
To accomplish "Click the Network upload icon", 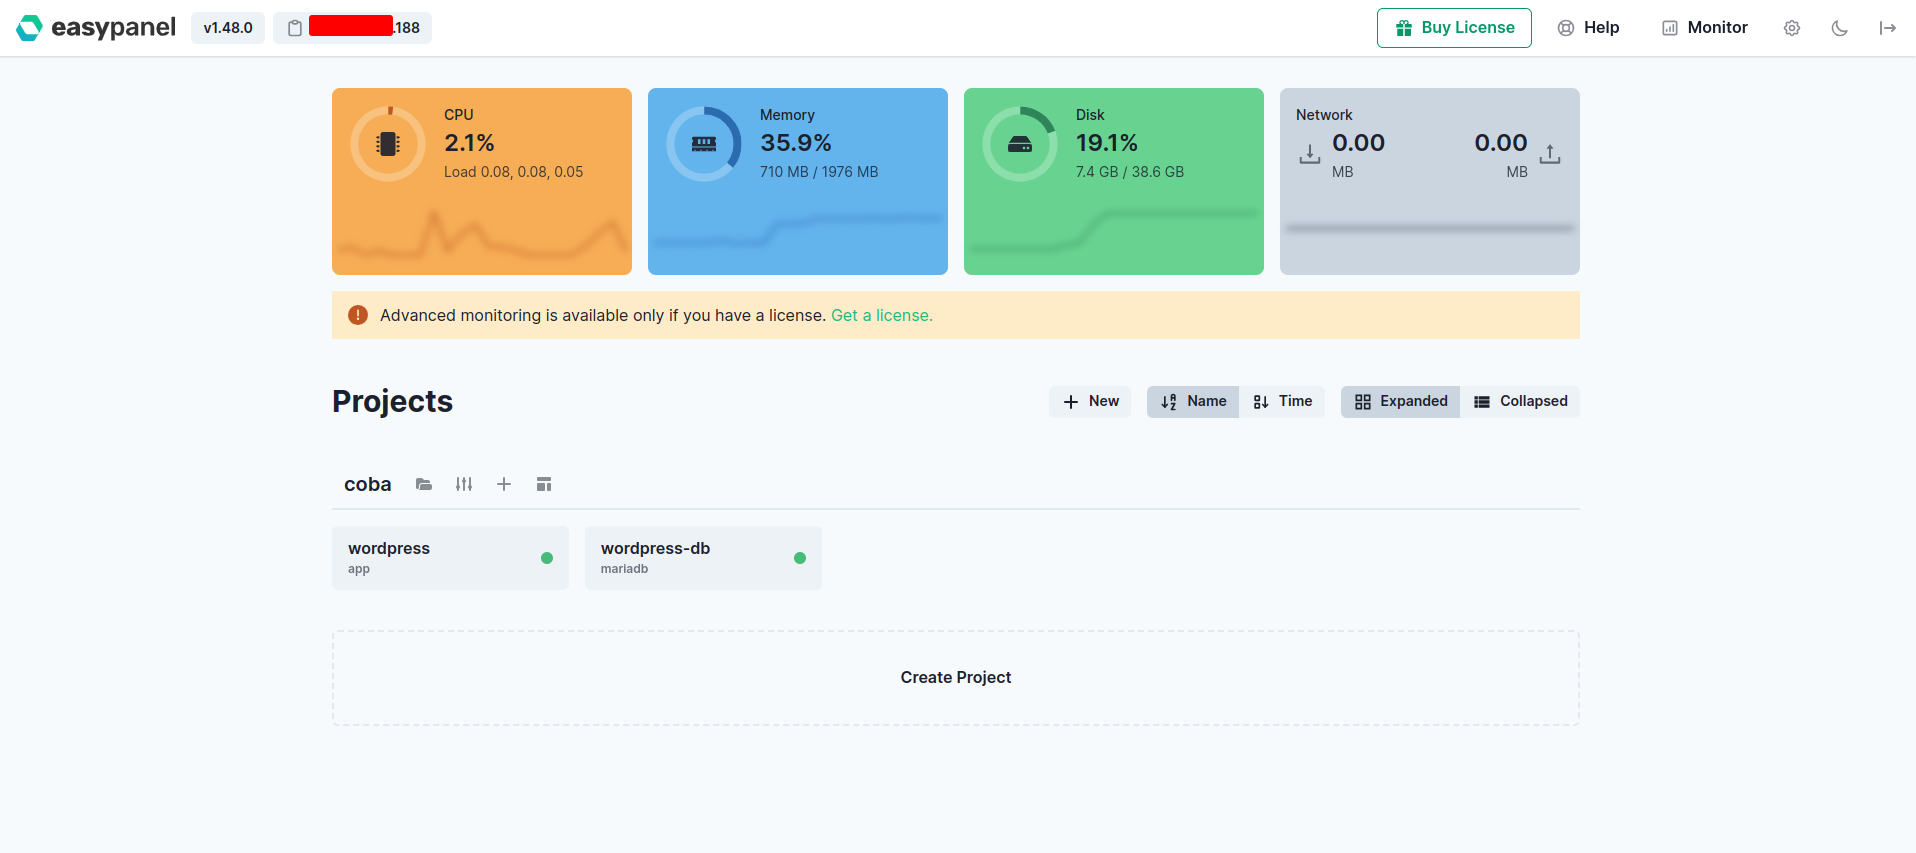I will click(1550, 154).
